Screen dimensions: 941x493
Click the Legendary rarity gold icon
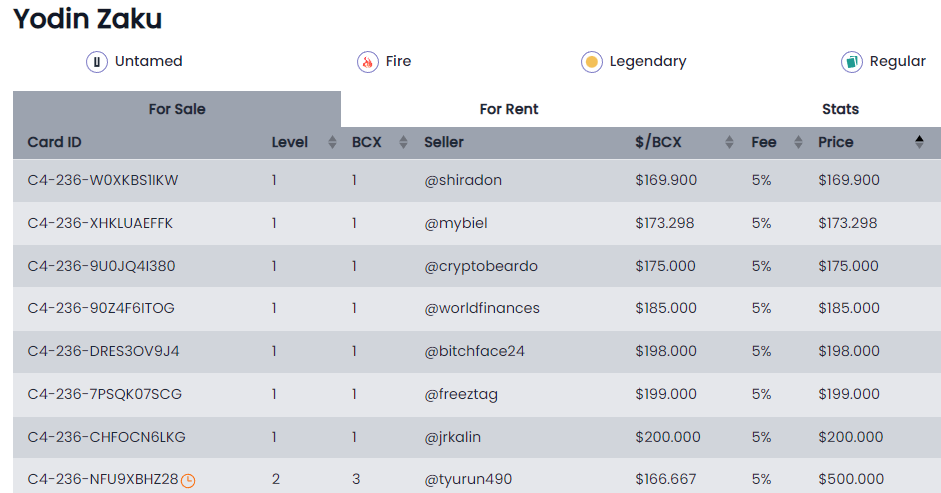pyautogui.click(x=592, y=61)
